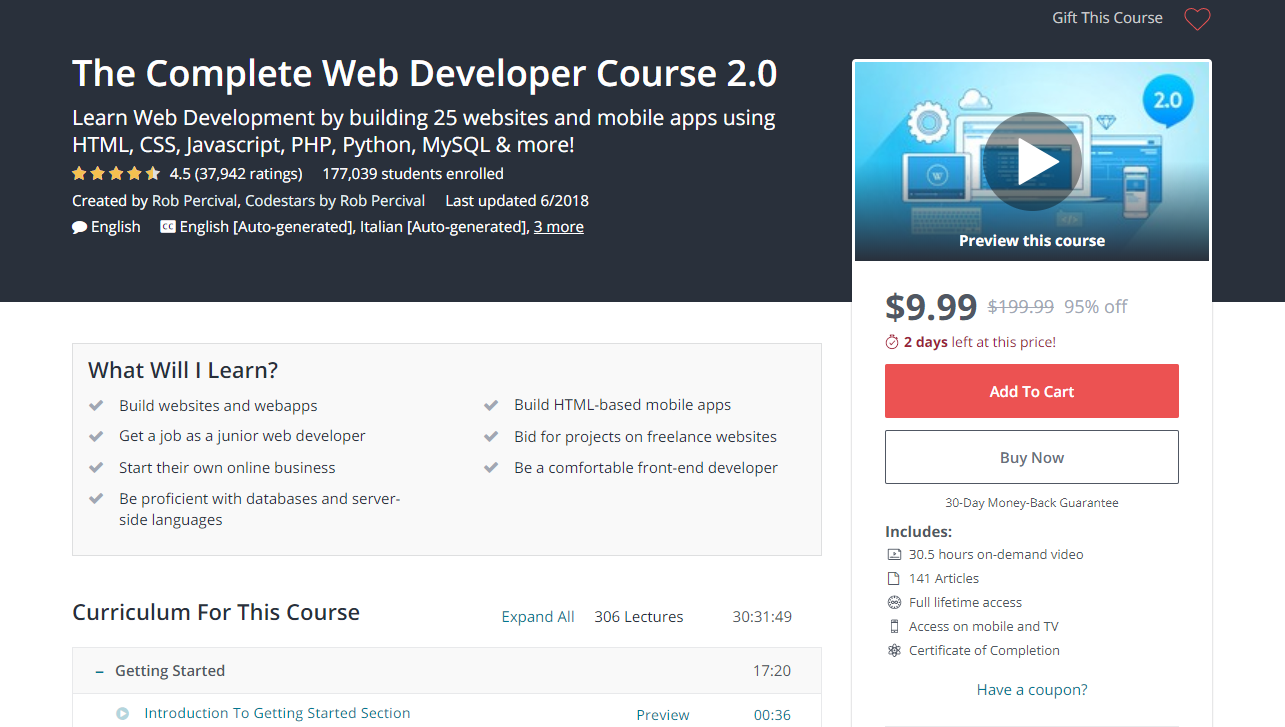Click Gift This Course
The image size is (1285, 727).
click(1106, 18)
